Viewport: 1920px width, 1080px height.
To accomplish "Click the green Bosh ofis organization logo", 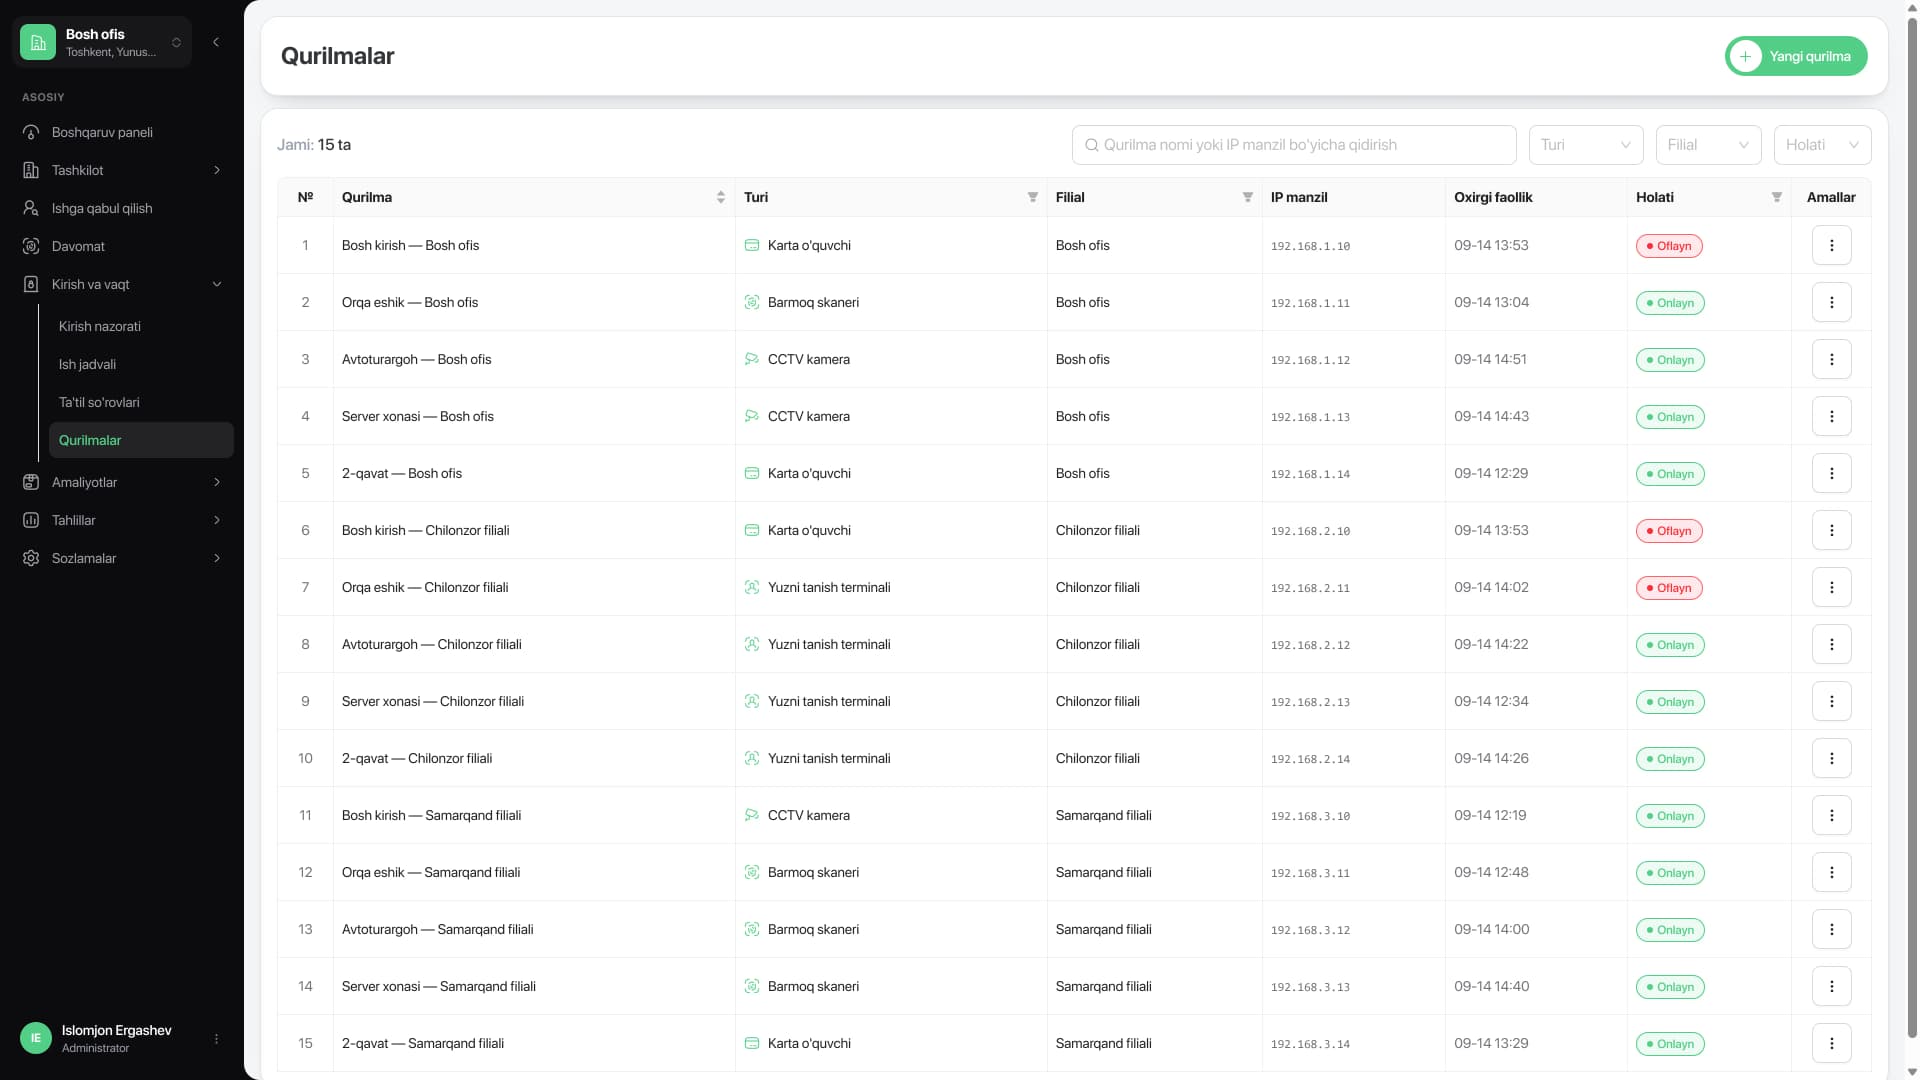I will [x=38, y=42].
